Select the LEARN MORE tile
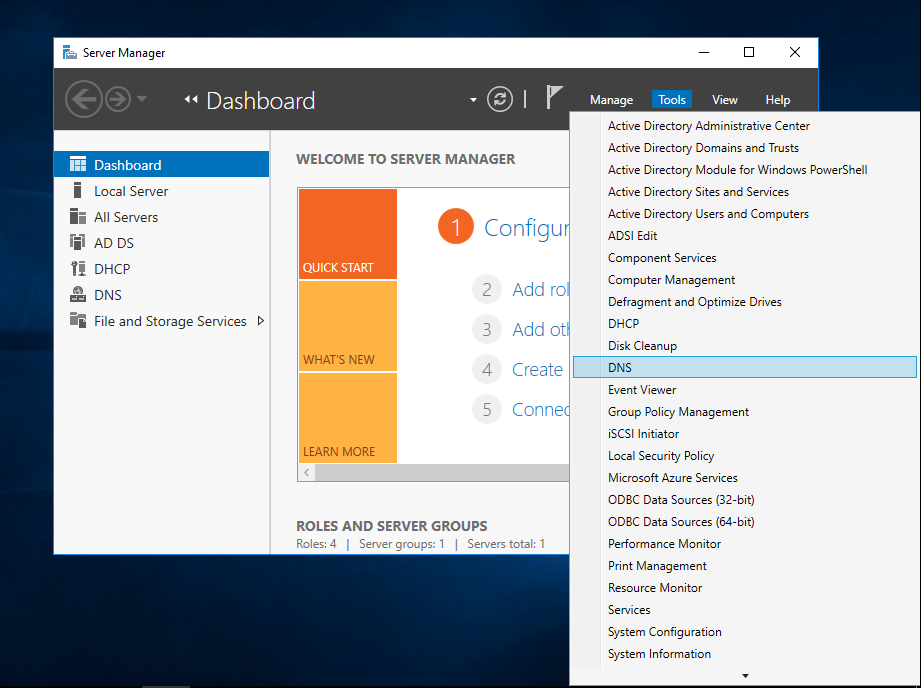Screen dimensions: 921x688 pos(348,418)
